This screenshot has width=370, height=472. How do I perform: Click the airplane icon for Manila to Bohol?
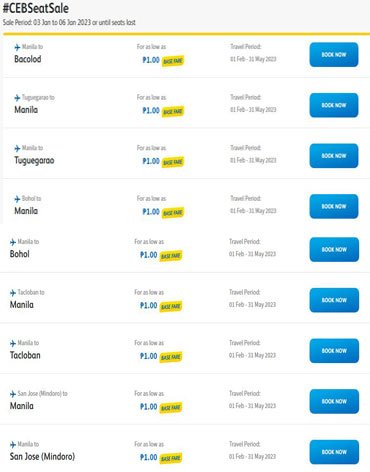pos(13,242)
